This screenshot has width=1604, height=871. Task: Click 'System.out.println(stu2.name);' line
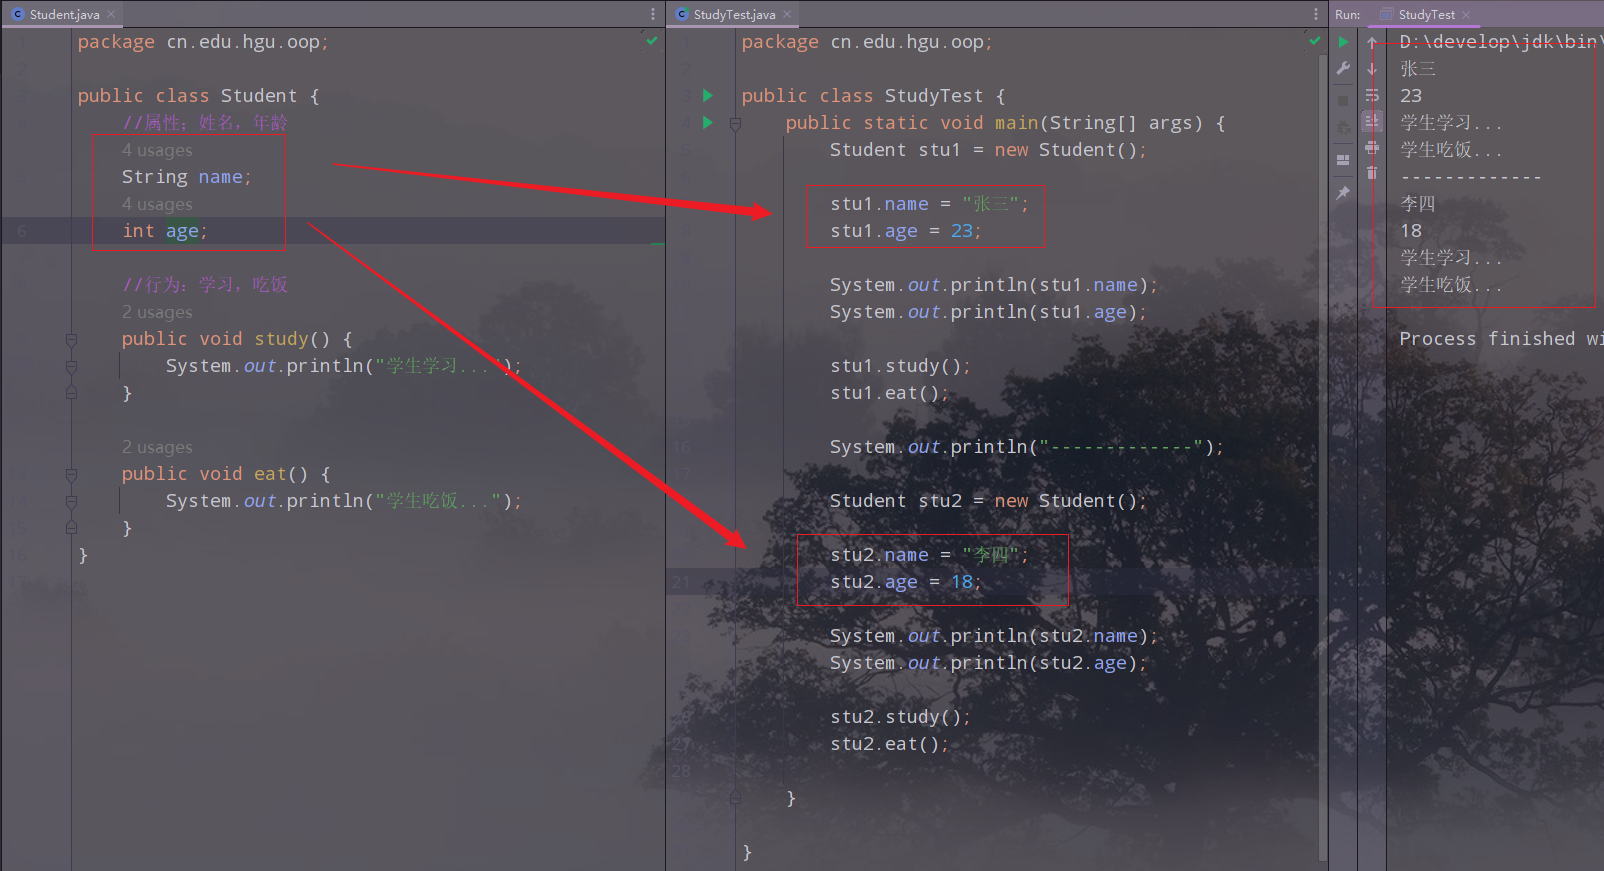[x=994, y=636]
